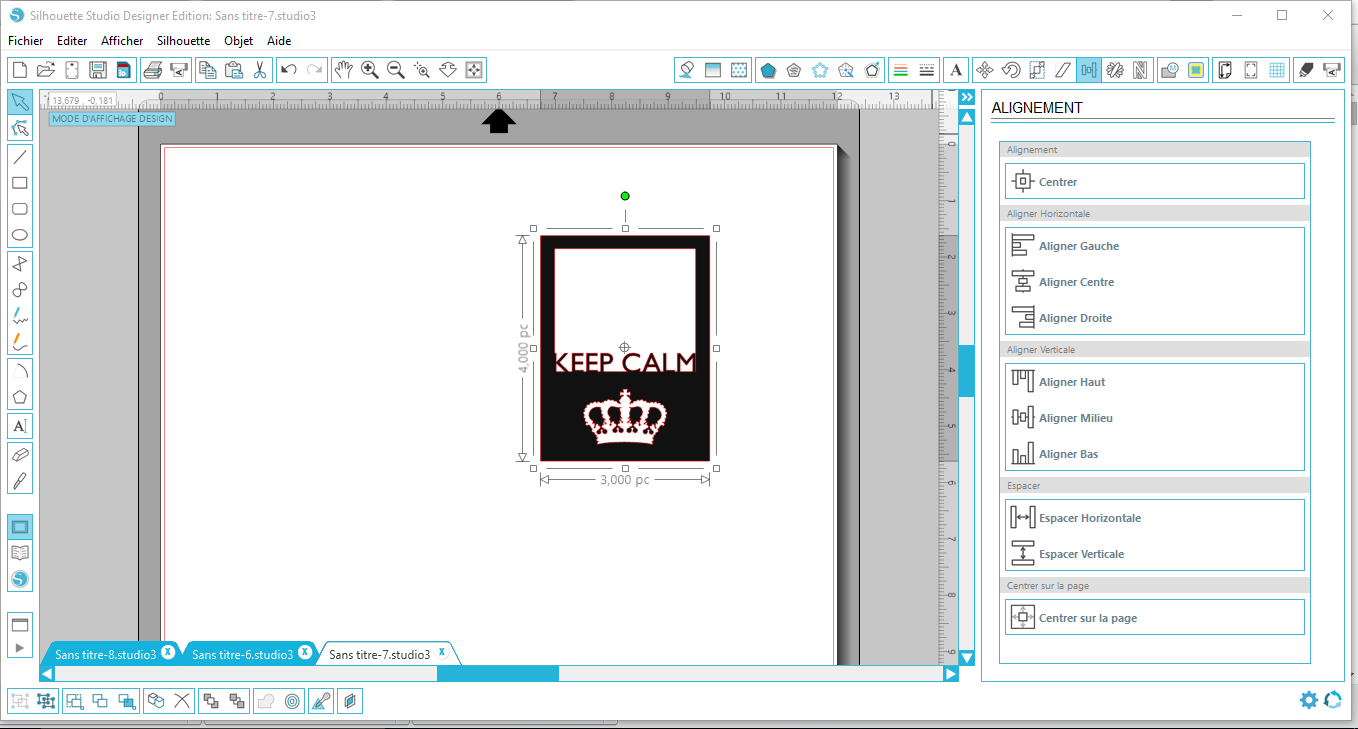1358x729 pixels.
Task: Collapse the right panel with double chevron
Action: tap(966, 97)
